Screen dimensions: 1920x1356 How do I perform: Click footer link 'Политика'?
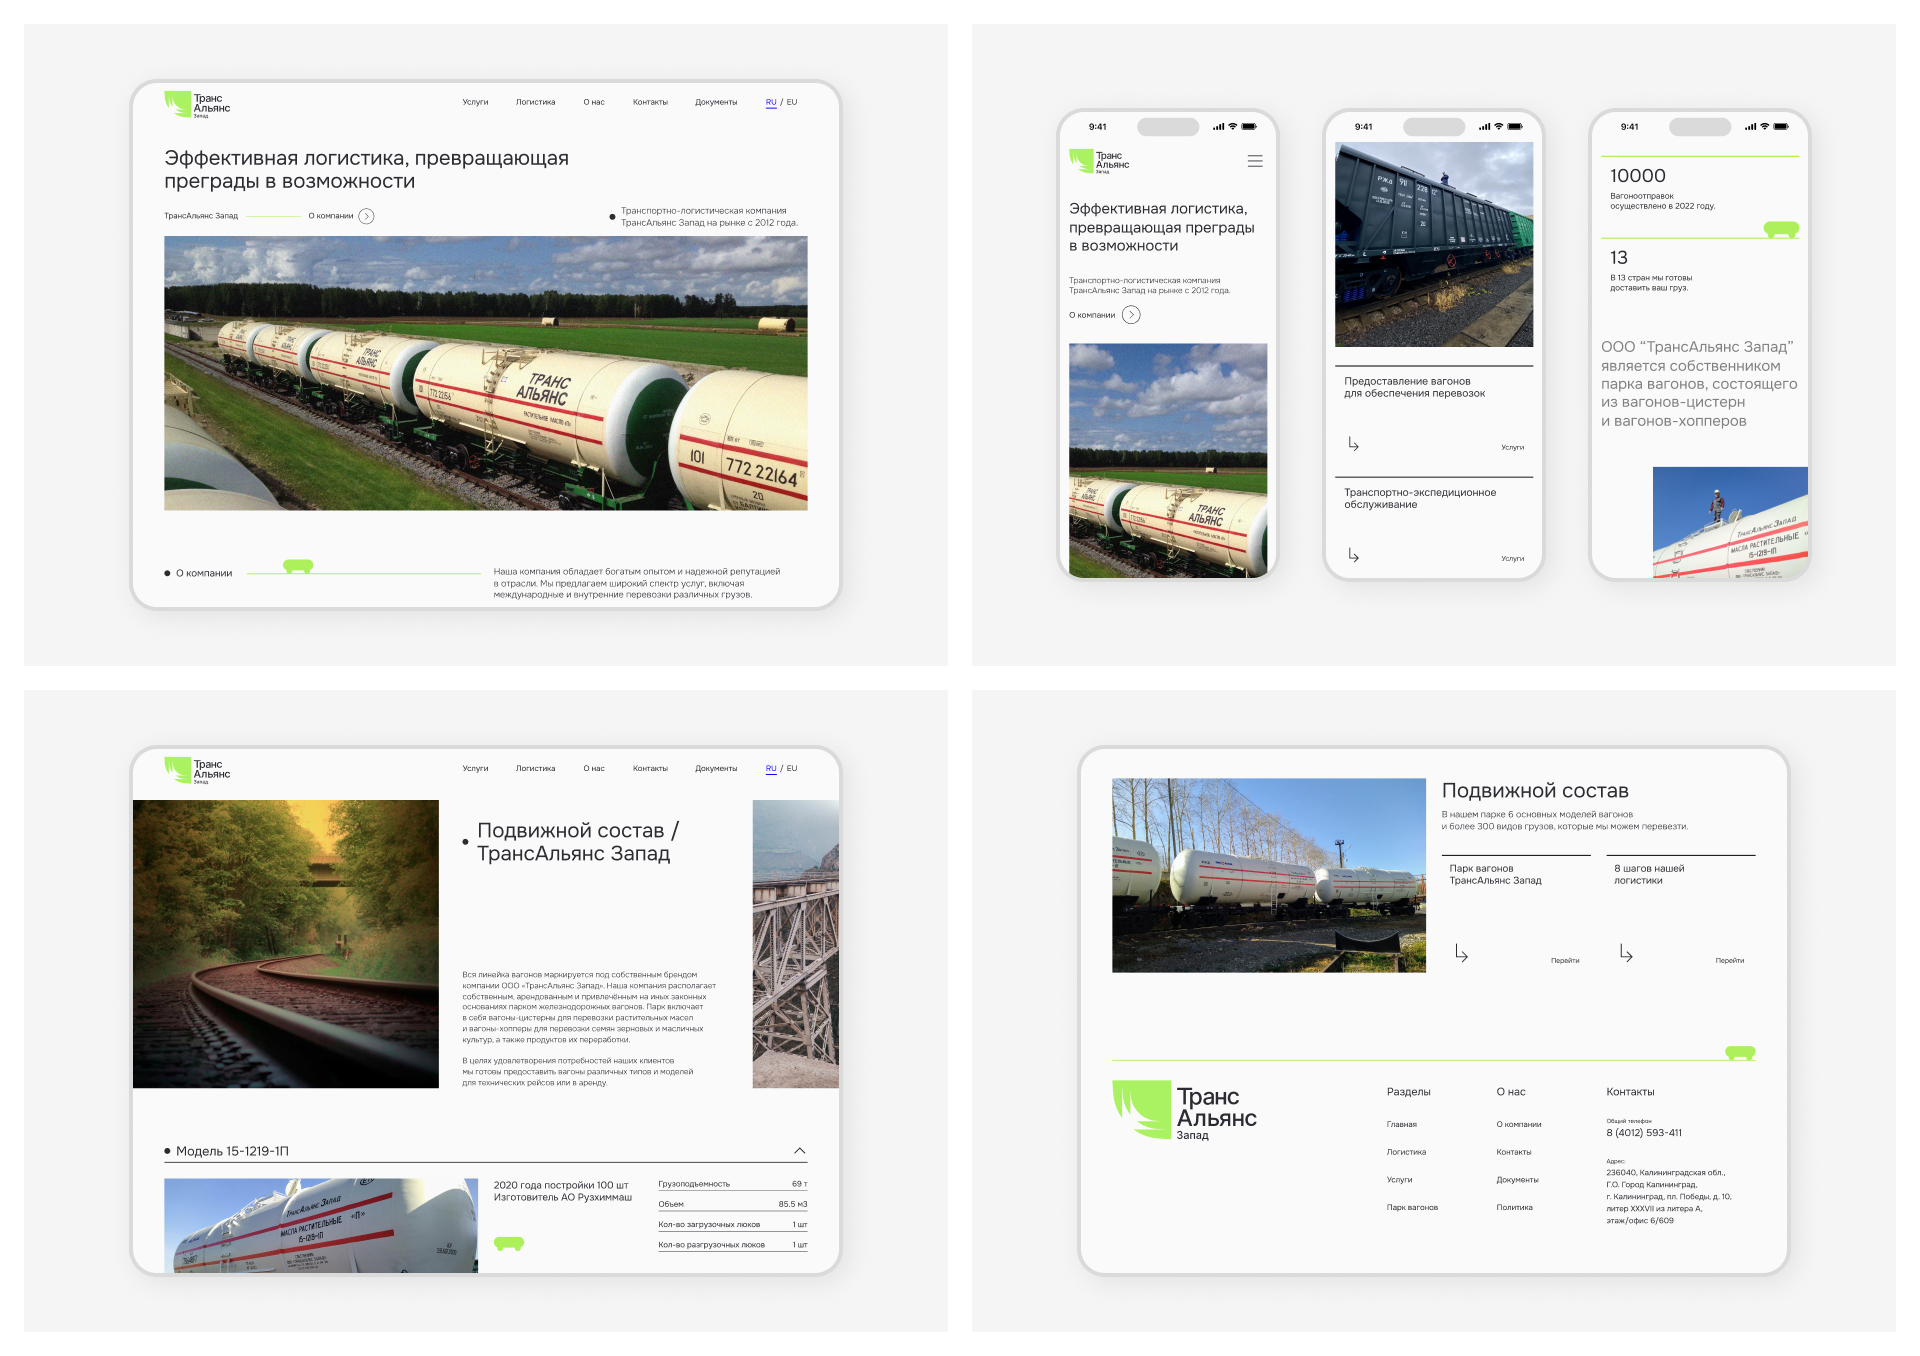[1514, 1208]
